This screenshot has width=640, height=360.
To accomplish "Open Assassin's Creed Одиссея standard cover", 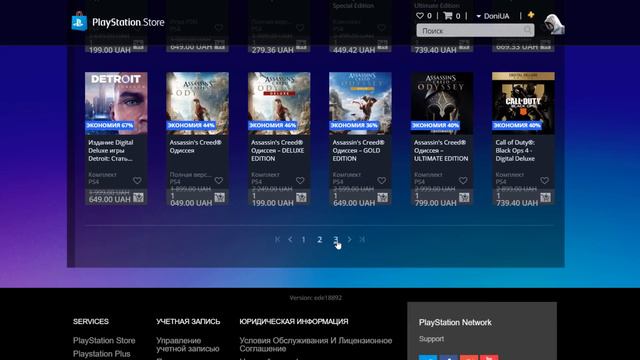I will coord(198,103).
